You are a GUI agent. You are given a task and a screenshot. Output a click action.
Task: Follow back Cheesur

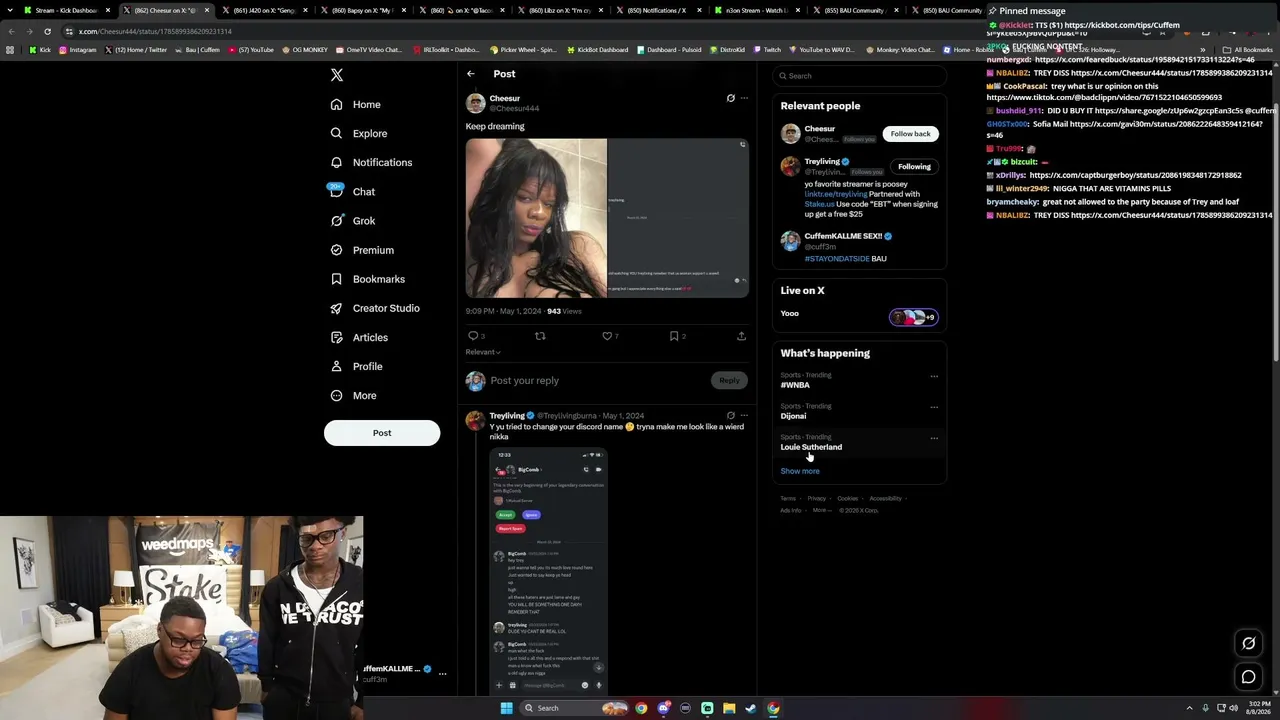910,134
